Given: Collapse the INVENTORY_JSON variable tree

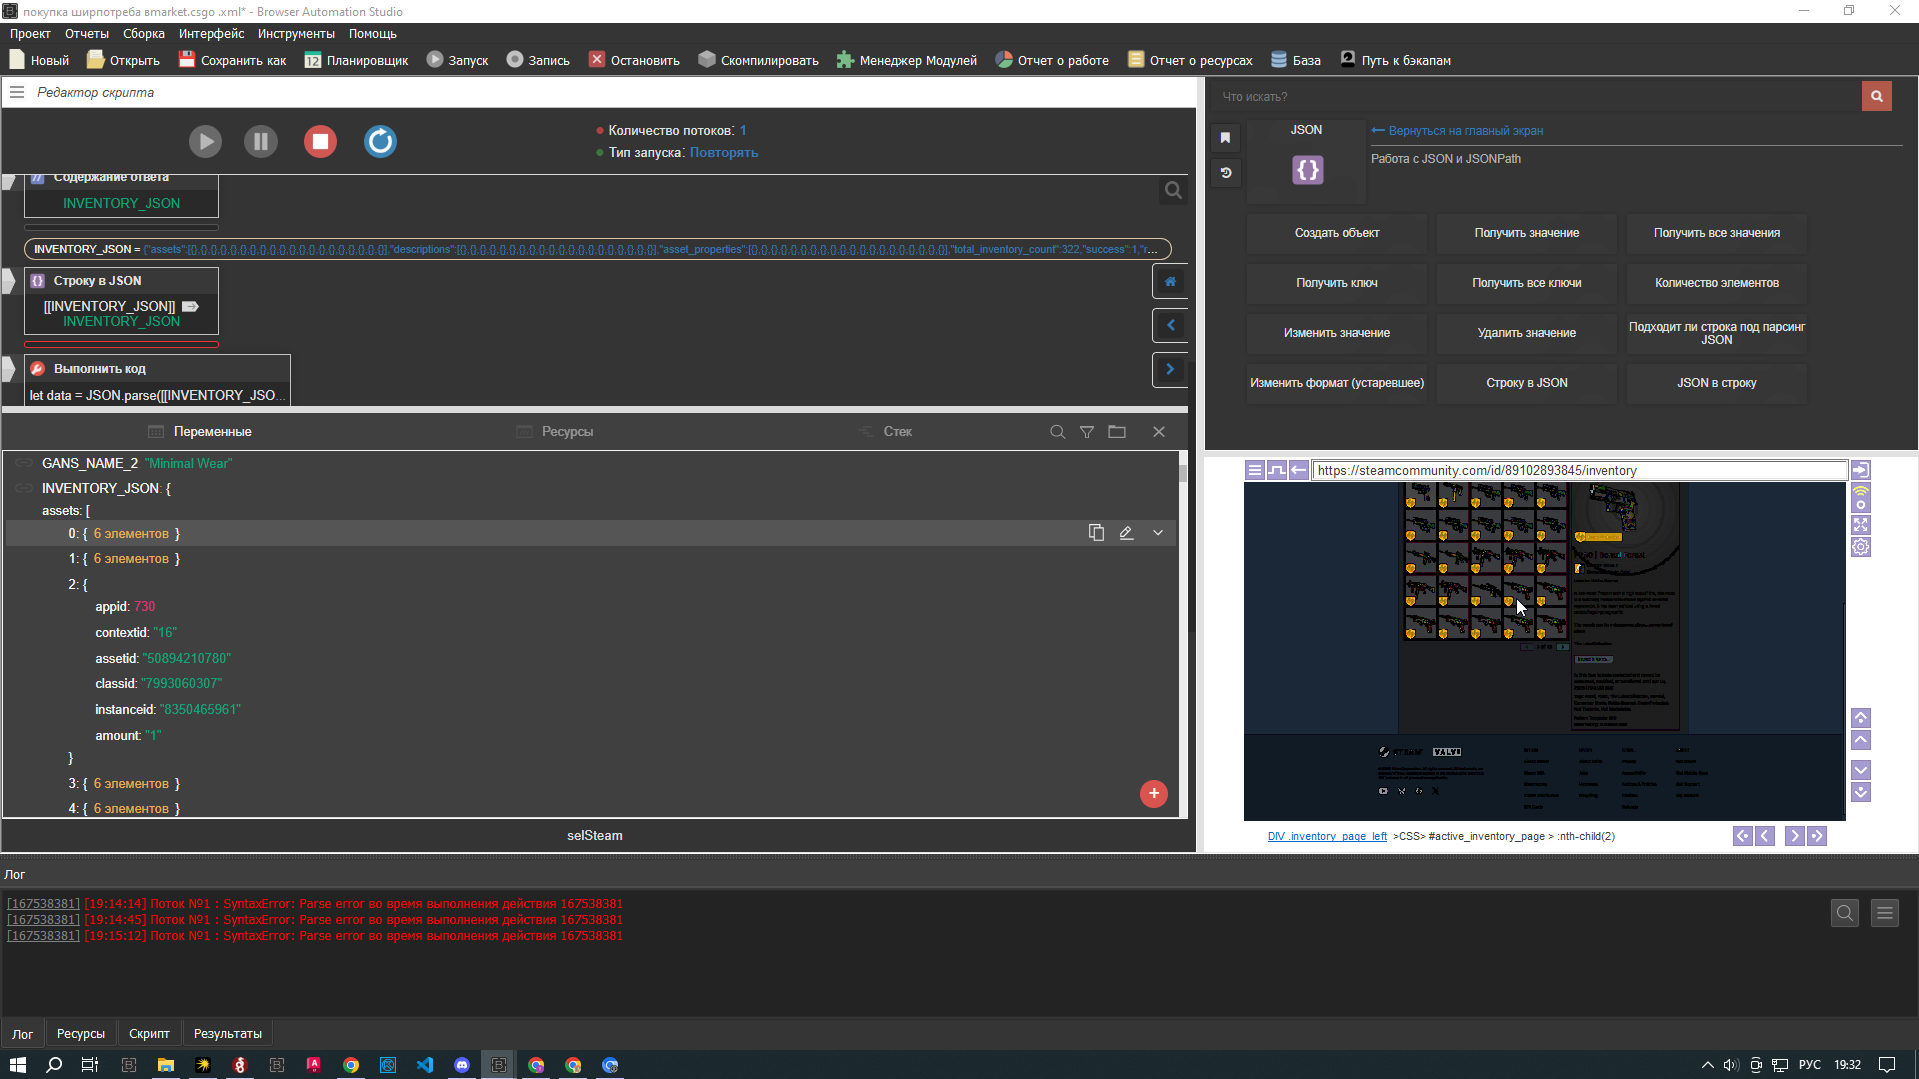Looking at the screenshot, I should tap(100, 488).
